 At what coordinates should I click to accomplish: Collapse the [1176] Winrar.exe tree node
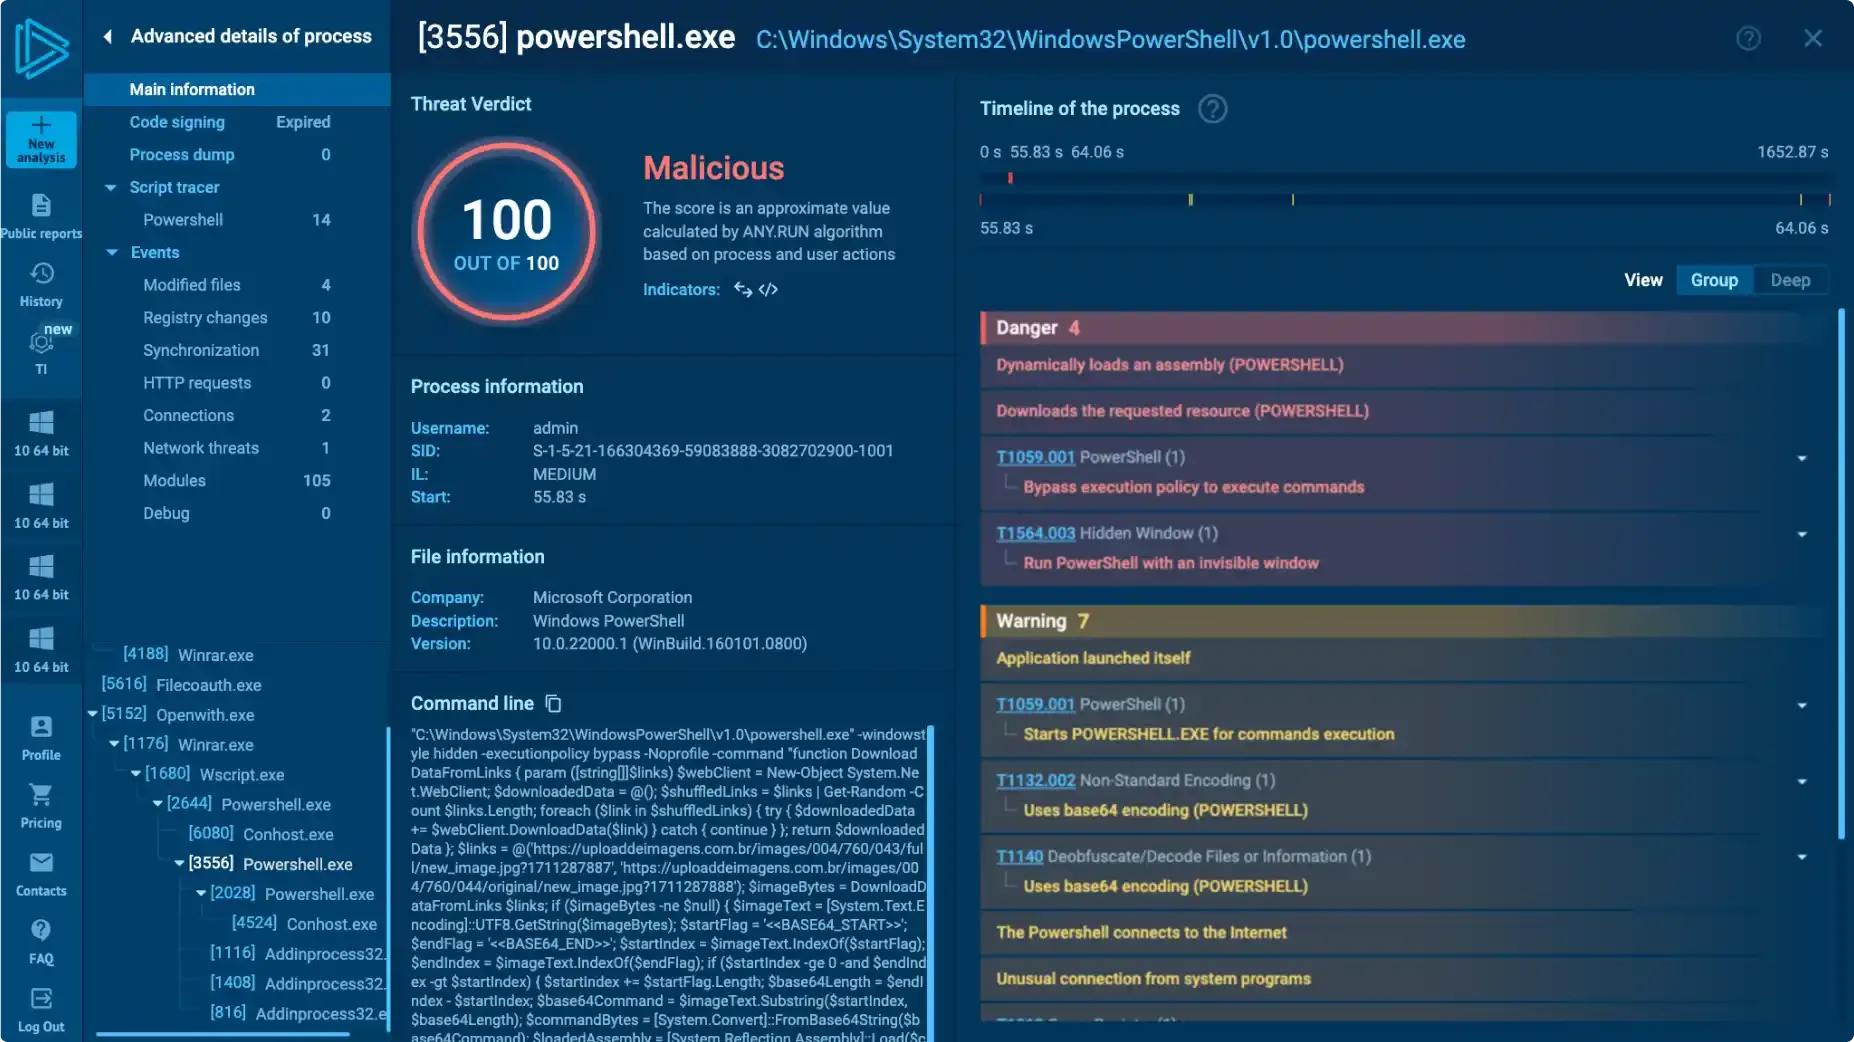pyautogui.click(x=114, y=744)
